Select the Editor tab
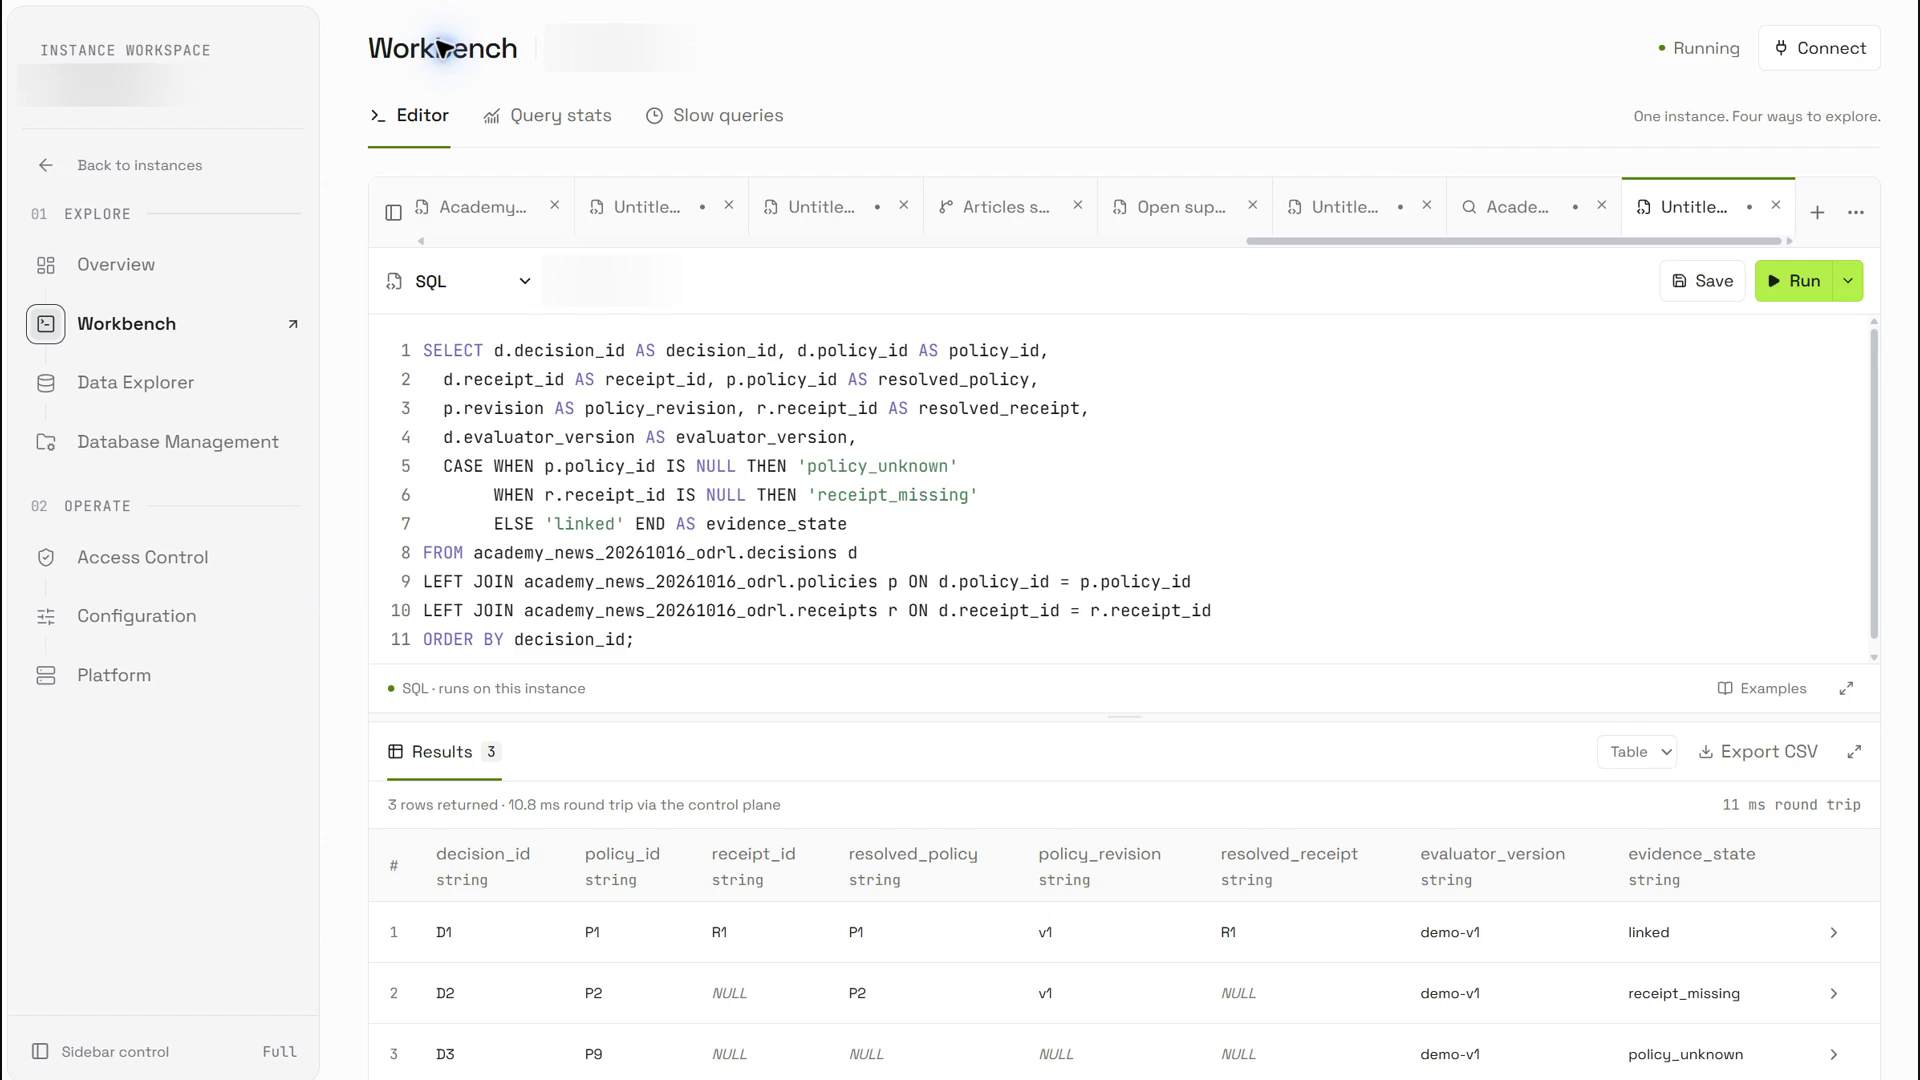1920x1080 pixels. [x=409, y=116]
